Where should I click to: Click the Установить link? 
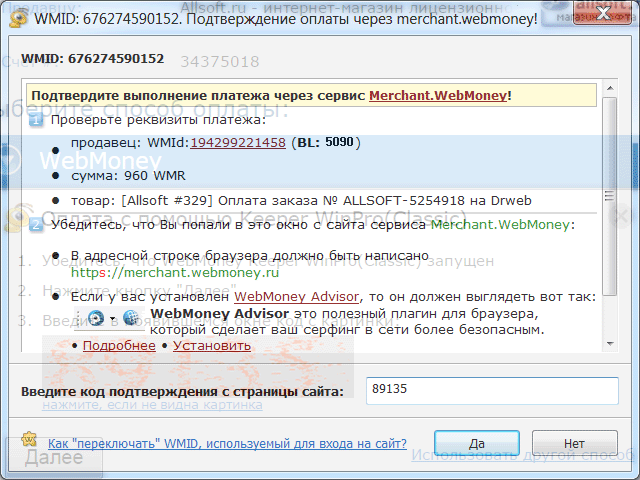212,346
